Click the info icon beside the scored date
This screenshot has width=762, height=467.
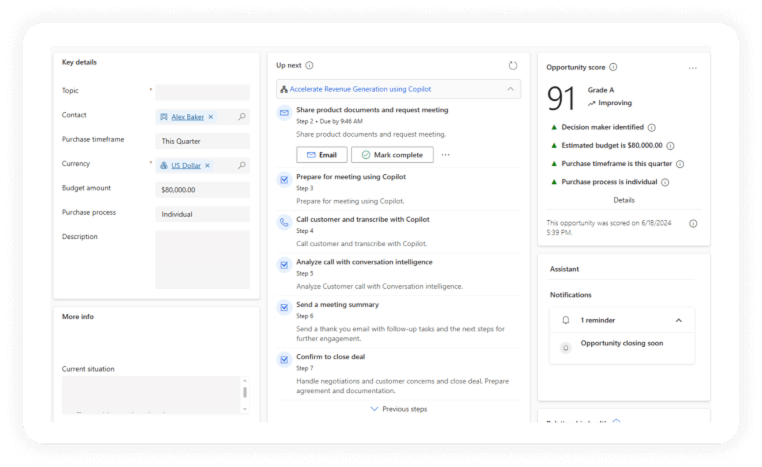[x=693, y=224]
